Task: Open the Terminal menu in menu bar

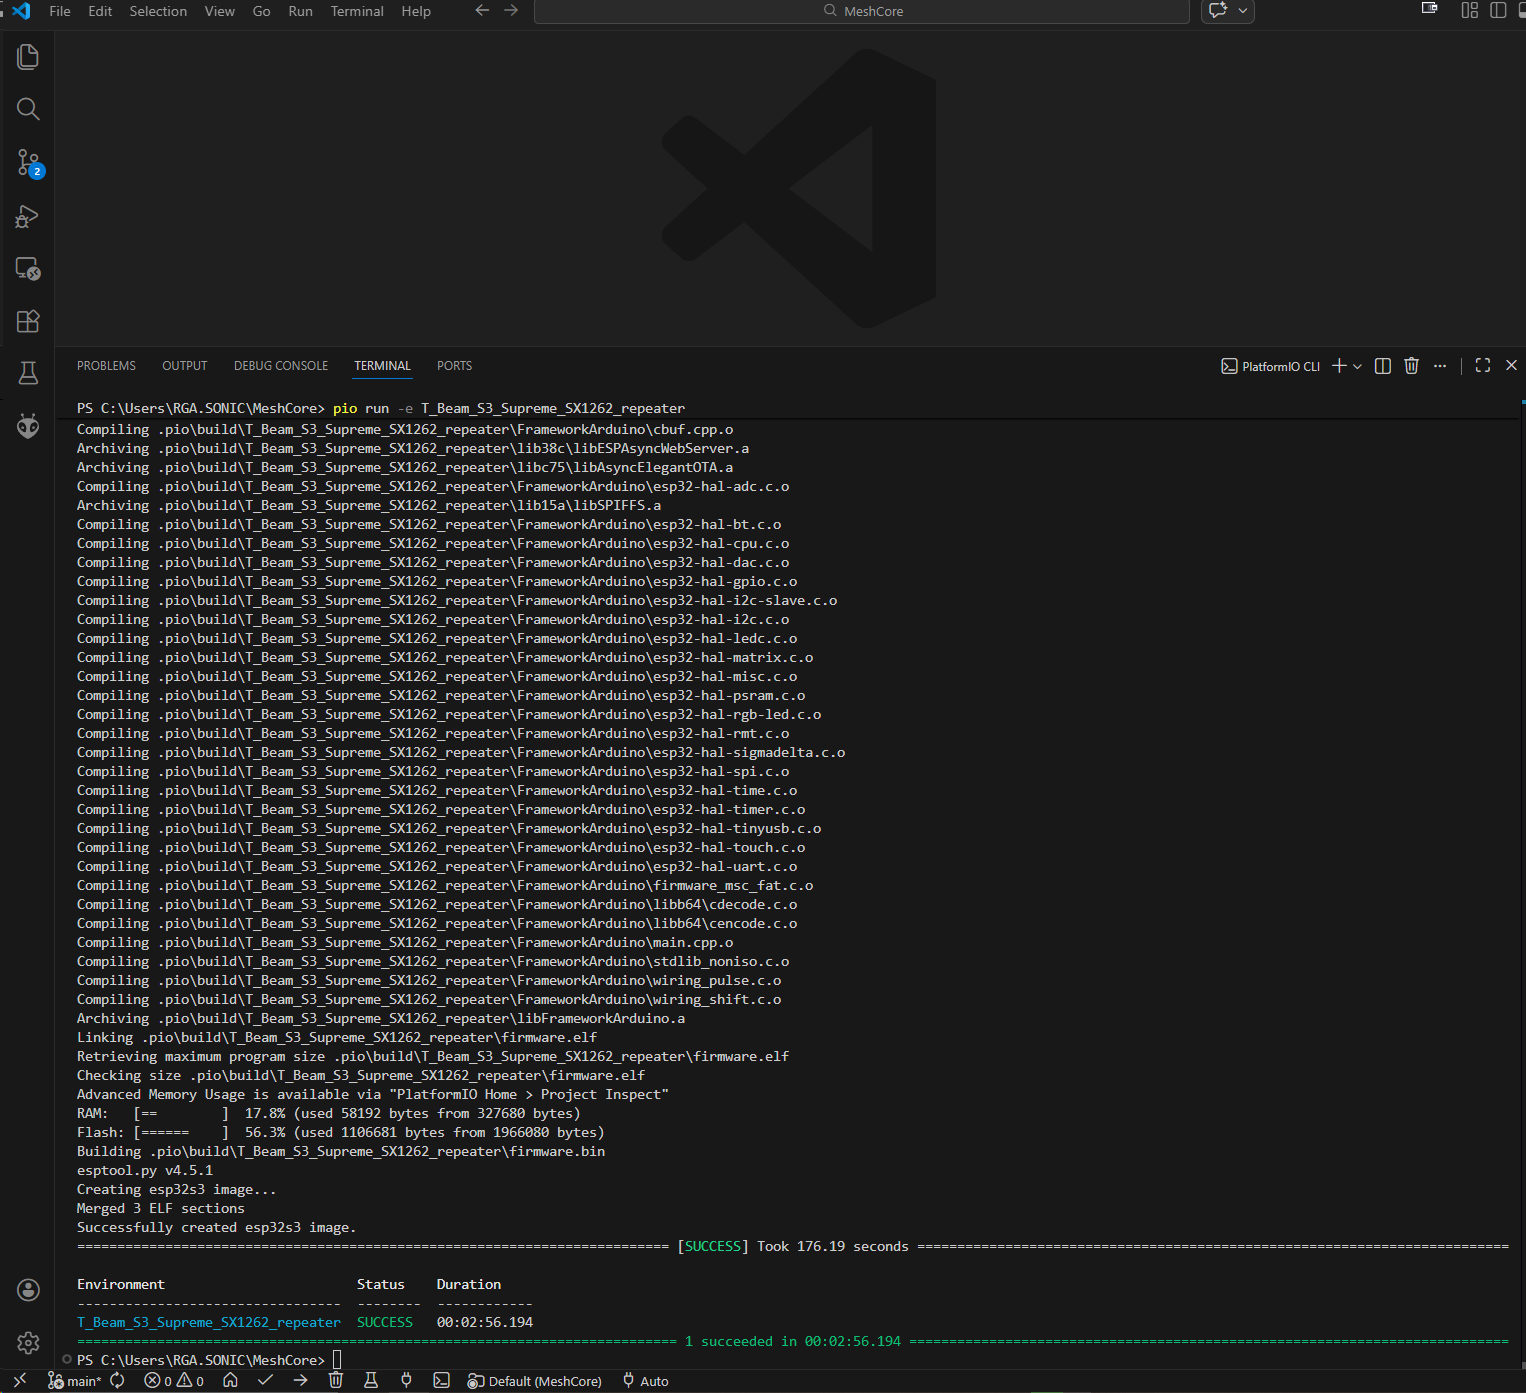Action: pyautogui.click(x=357, y=11)
